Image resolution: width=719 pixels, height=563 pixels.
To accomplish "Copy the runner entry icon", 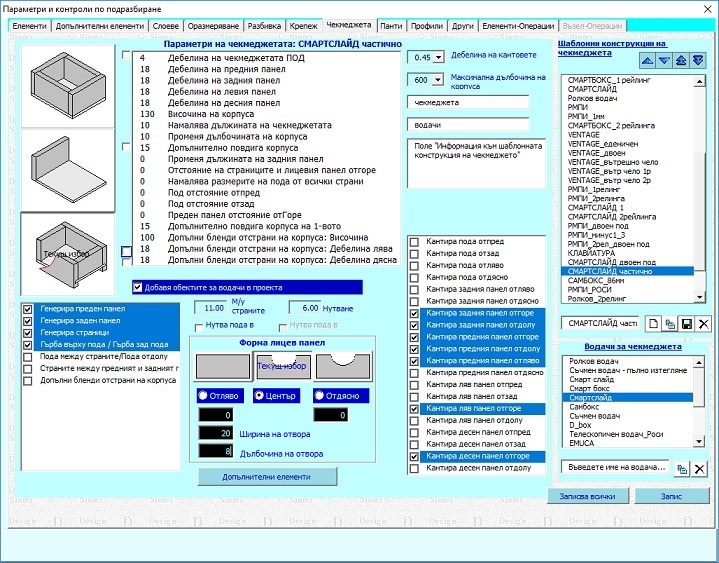I will point(682,469).
